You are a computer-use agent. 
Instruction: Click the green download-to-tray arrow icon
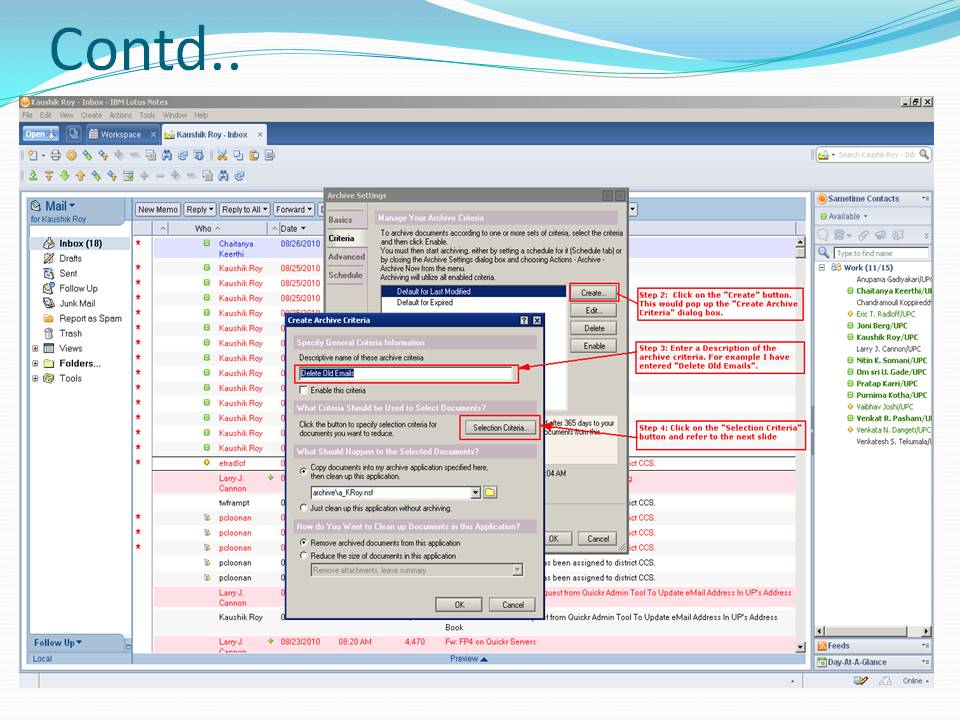[33, 176]
